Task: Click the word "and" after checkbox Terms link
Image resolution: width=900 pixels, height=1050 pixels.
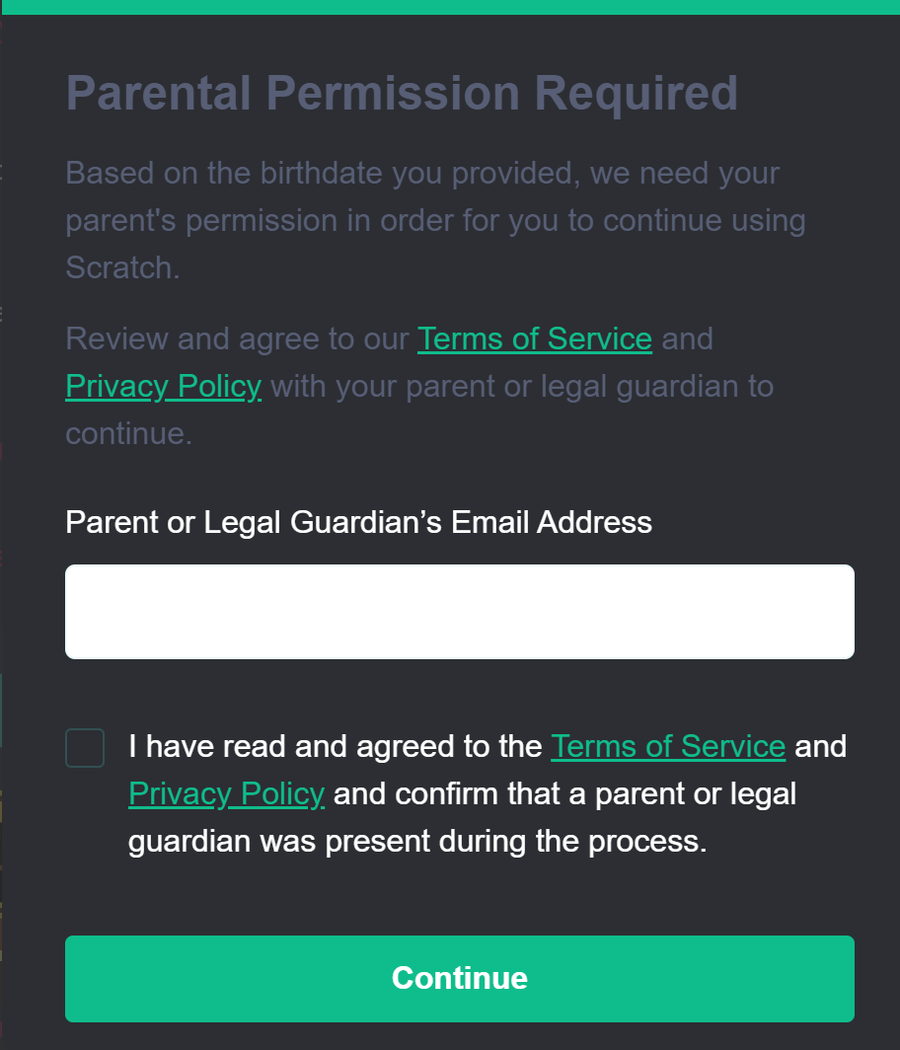Action: coord(820,746)
